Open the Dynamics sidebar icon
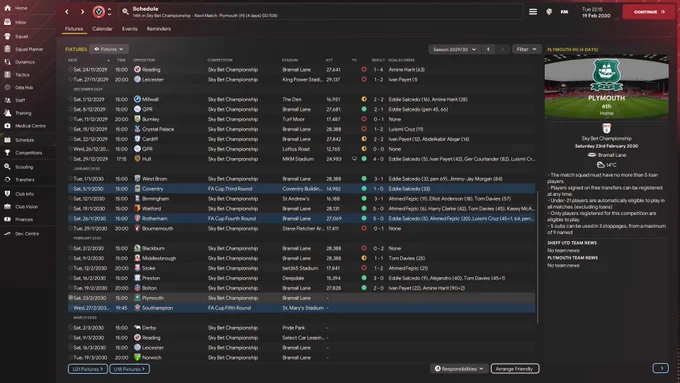The height and width of the screenshot is (383, 680). tap(7, 62)
